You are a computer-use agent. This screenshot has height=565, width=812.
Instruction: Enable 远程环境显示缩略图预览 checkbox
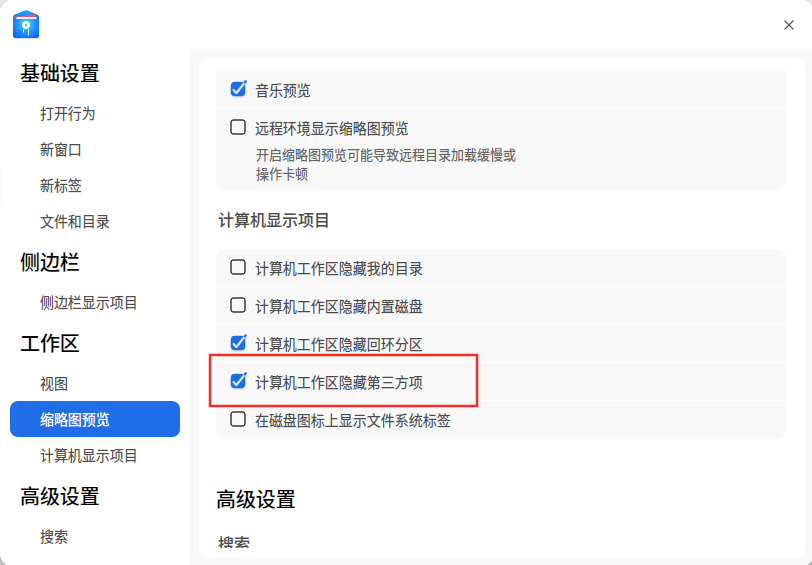[238, 127]
